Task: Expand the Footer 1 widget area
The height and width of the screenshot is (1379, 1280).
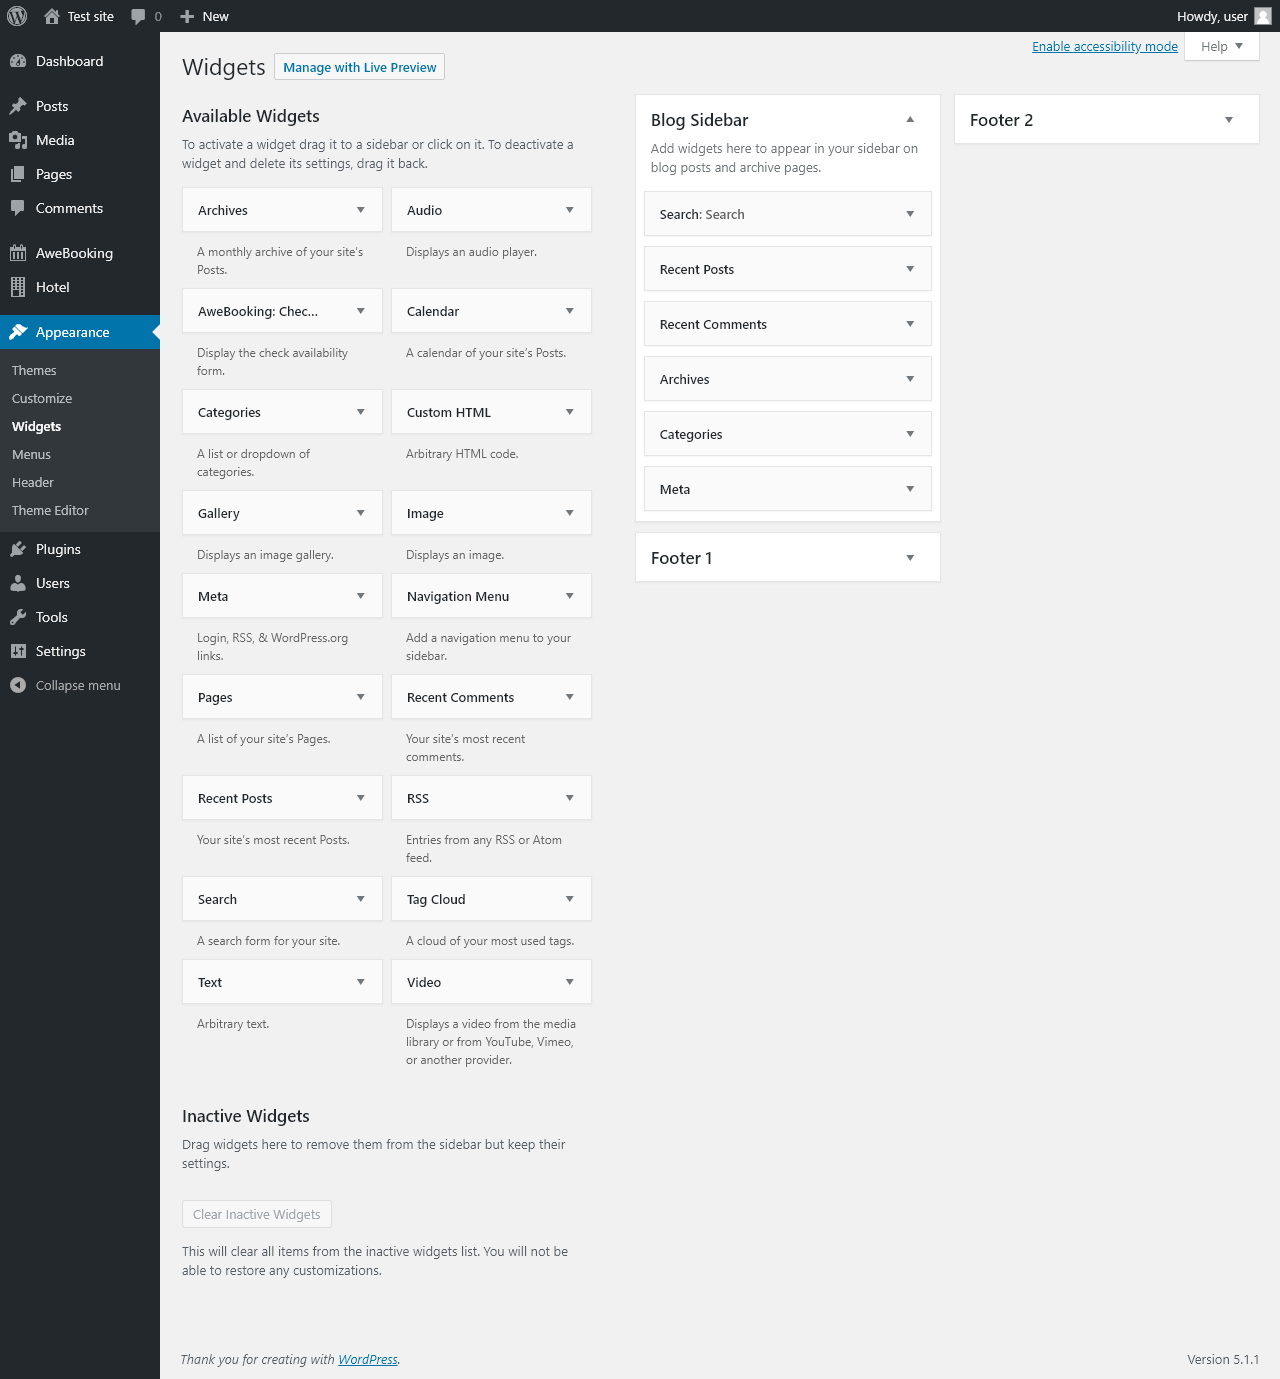Action: point(910,558)
